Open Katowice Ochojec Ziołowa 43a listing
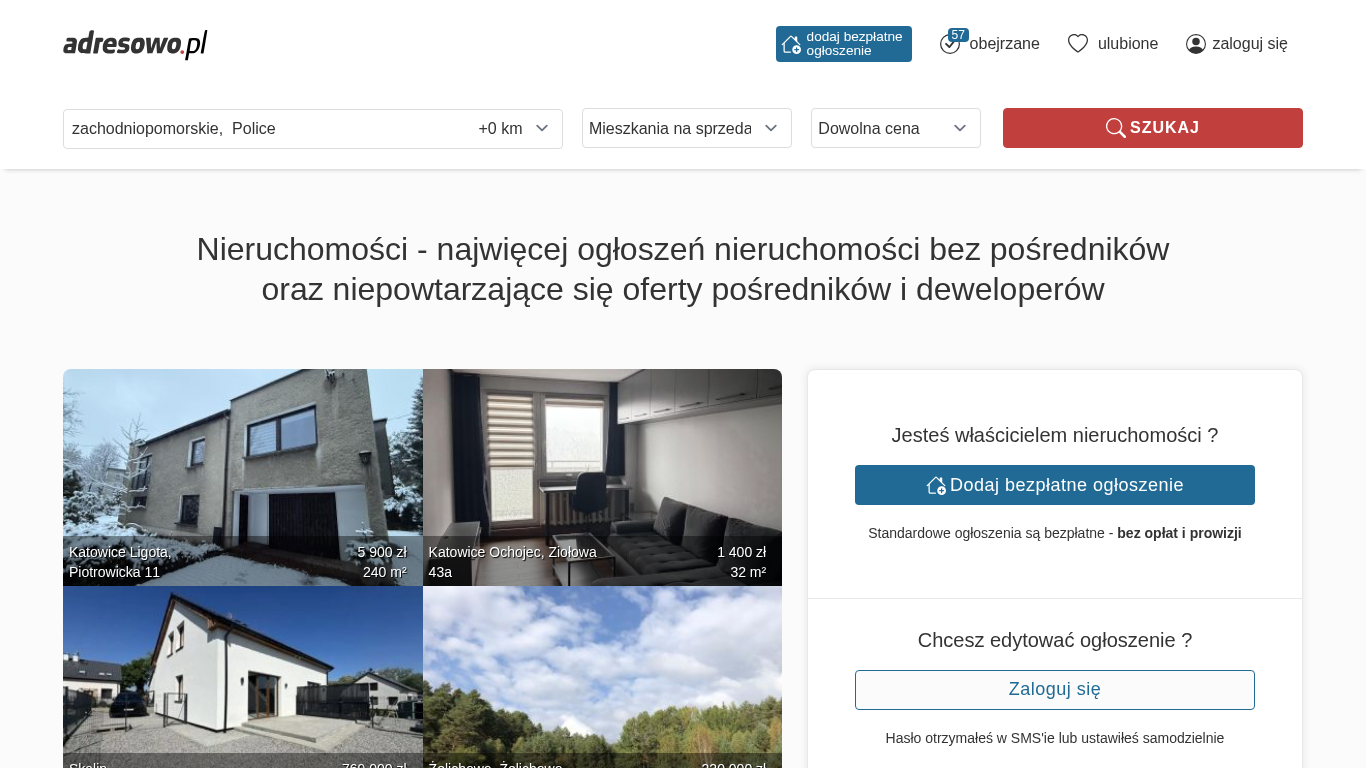Screen dimensions: 1366x768 tap(602, 460)
